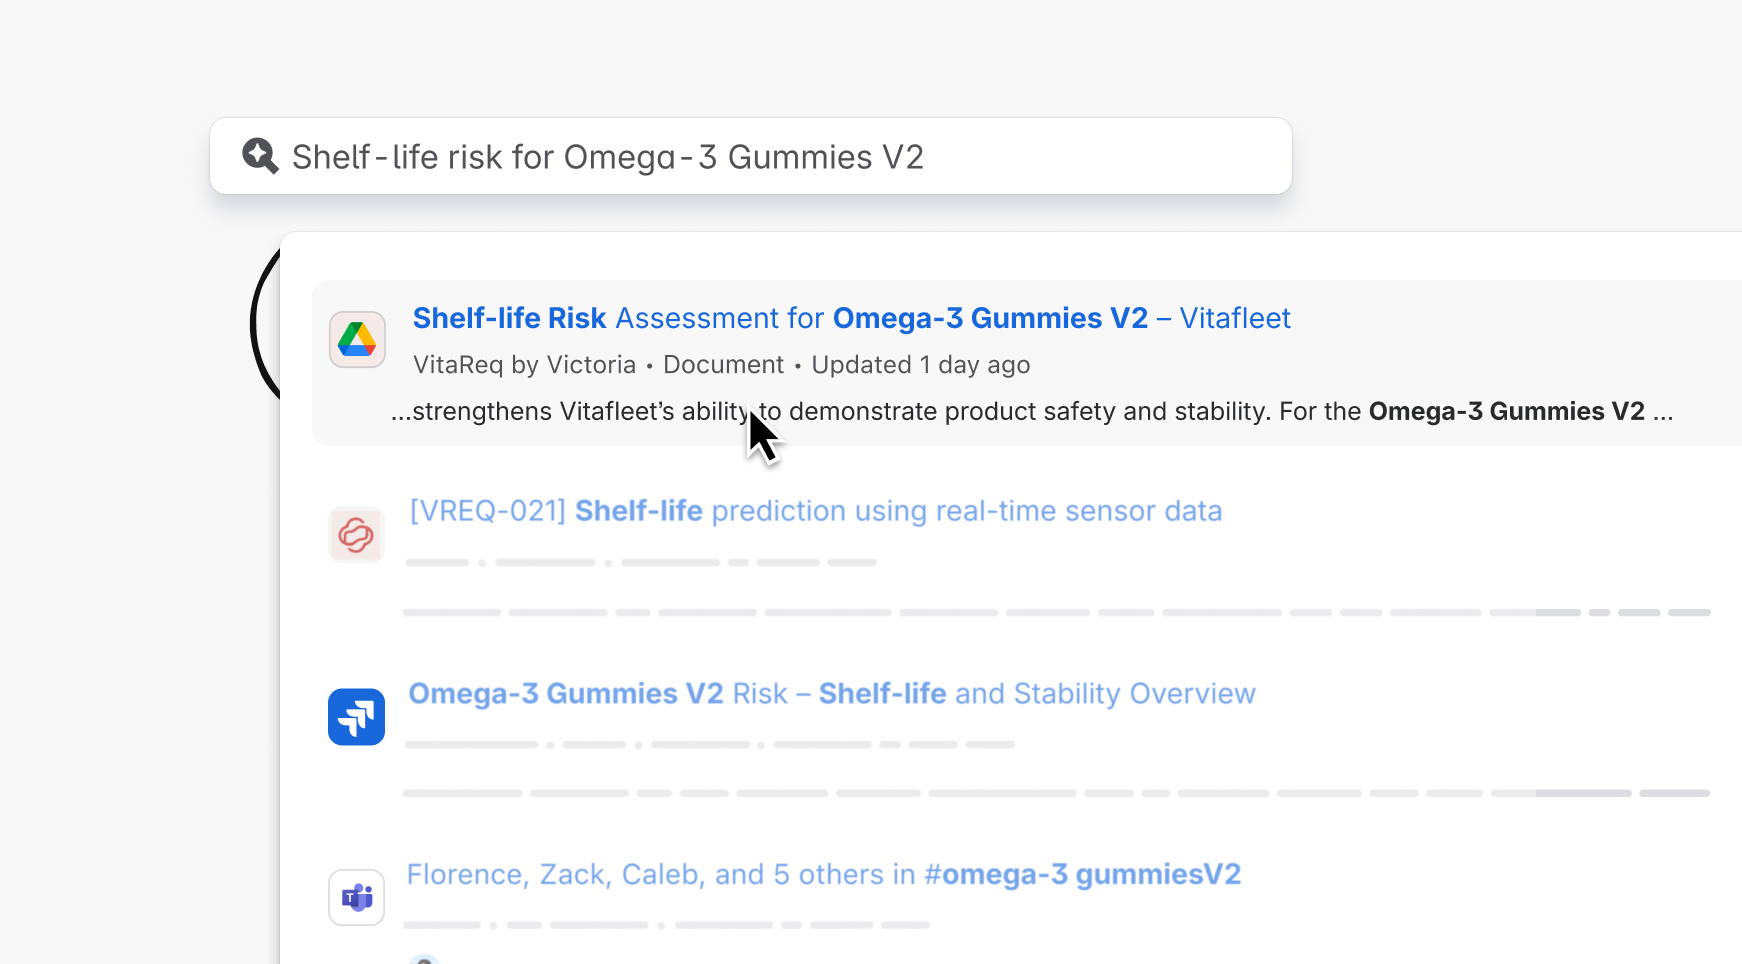
Task: Click the "VitaReq by Victoria" source label
Action: pos(524,365)
